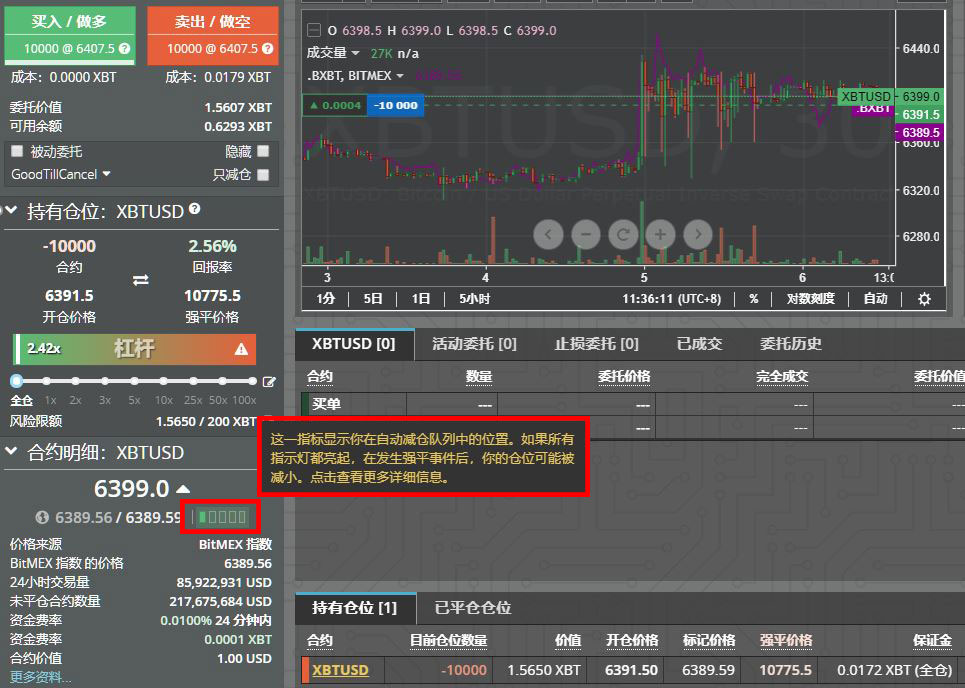Open the help icon on the buy price
965x688 pixels.
[124, 49]
